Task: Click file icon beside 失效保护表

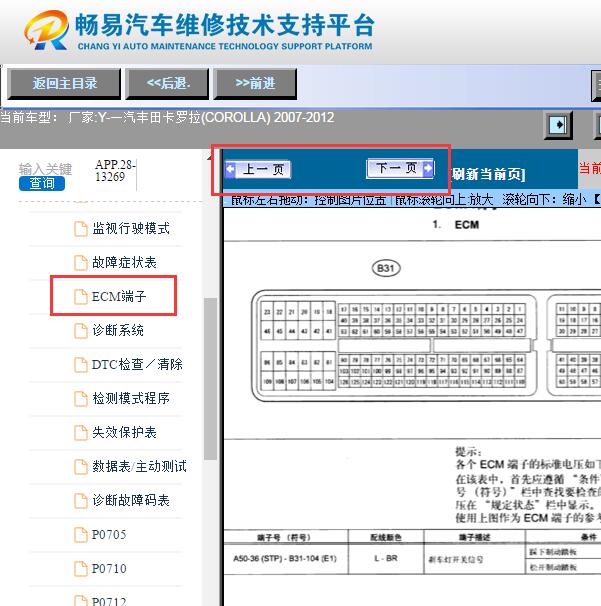Action: click(80, 432)
